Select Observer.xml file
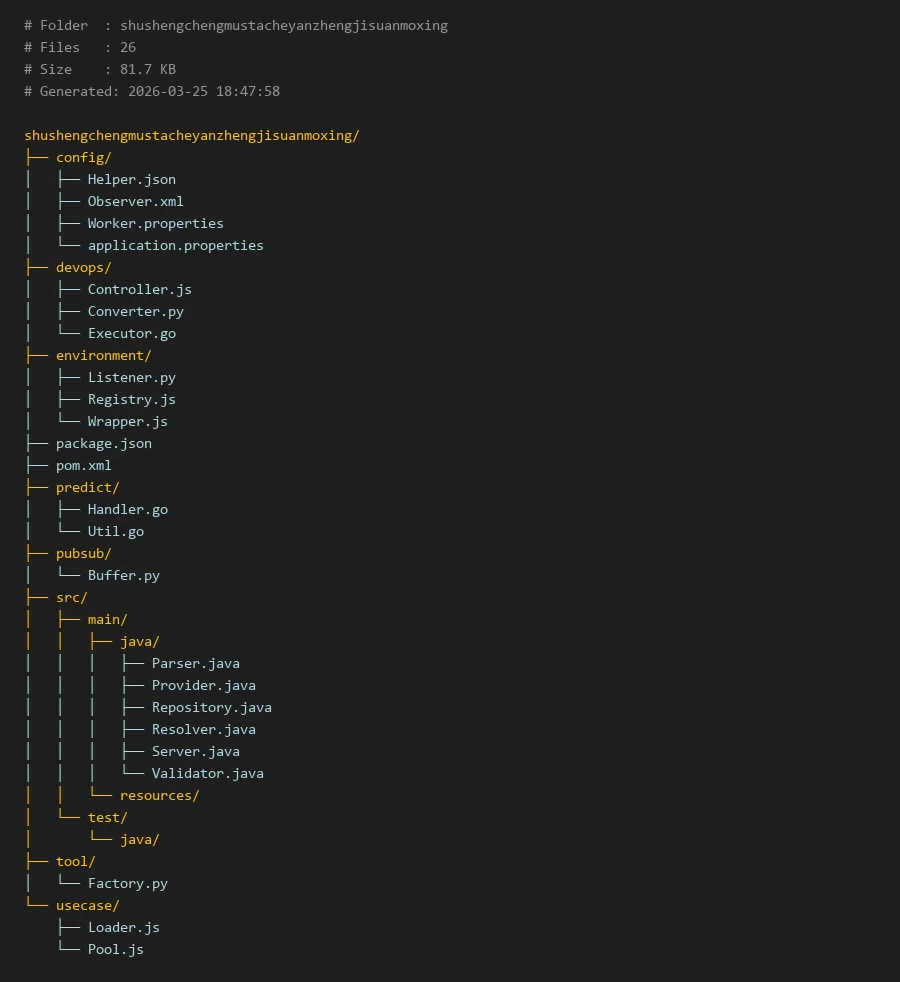Viewport: 900px width, 982px height. [x=135, y=201]
